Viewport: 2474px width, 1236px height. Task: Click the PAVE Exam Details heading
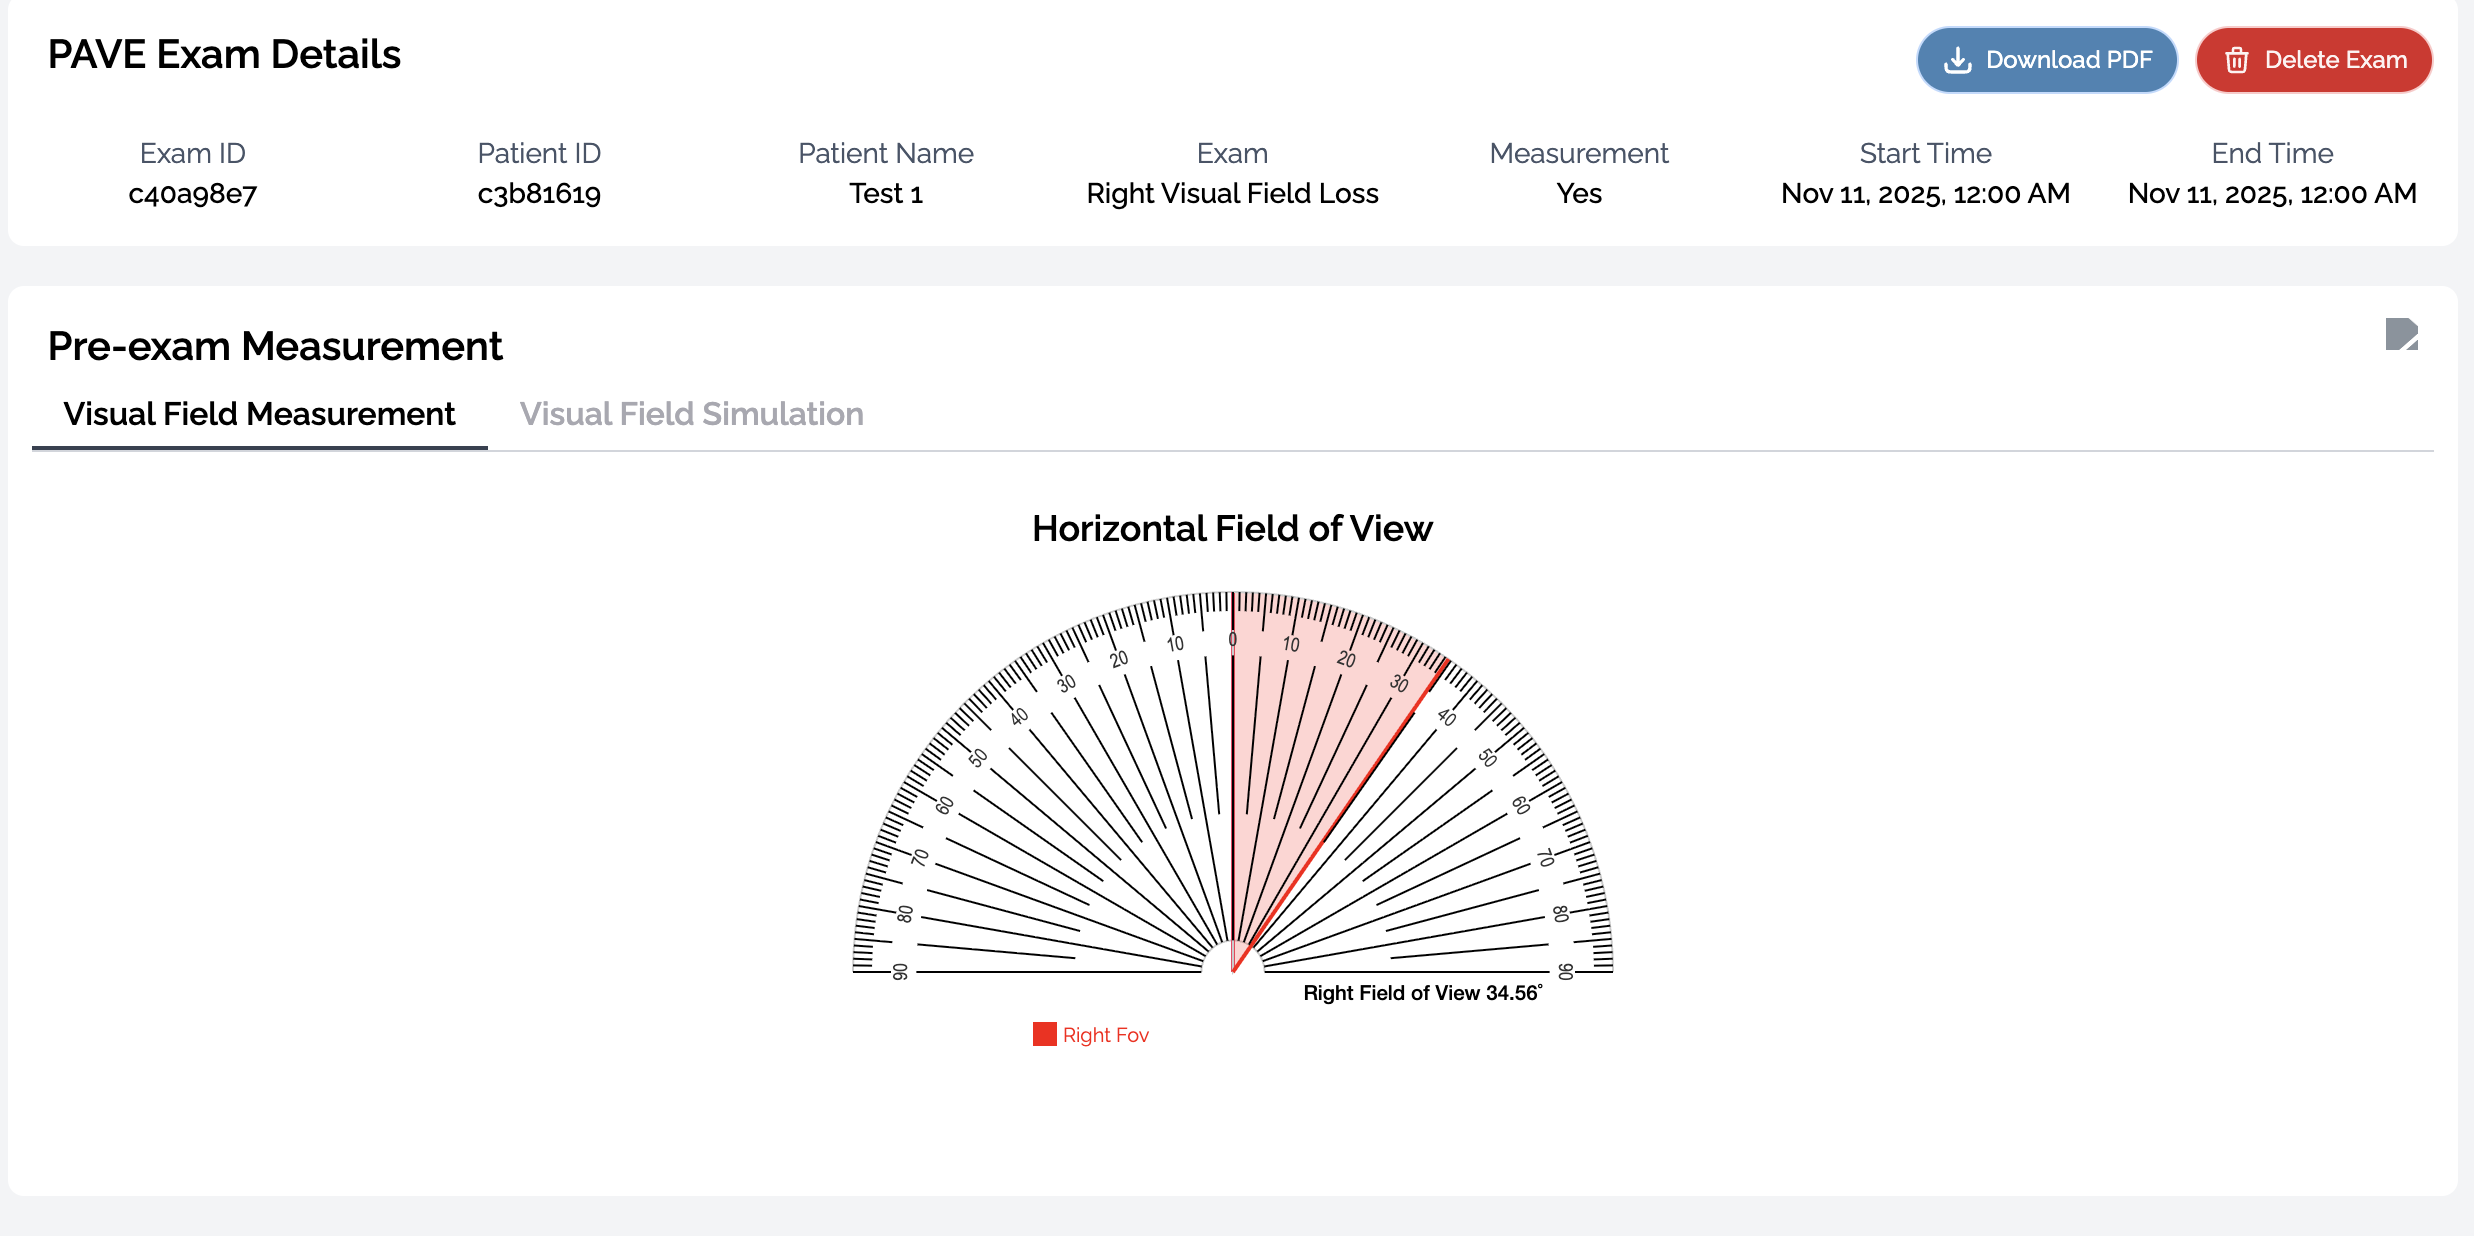[x=224, y=55]
